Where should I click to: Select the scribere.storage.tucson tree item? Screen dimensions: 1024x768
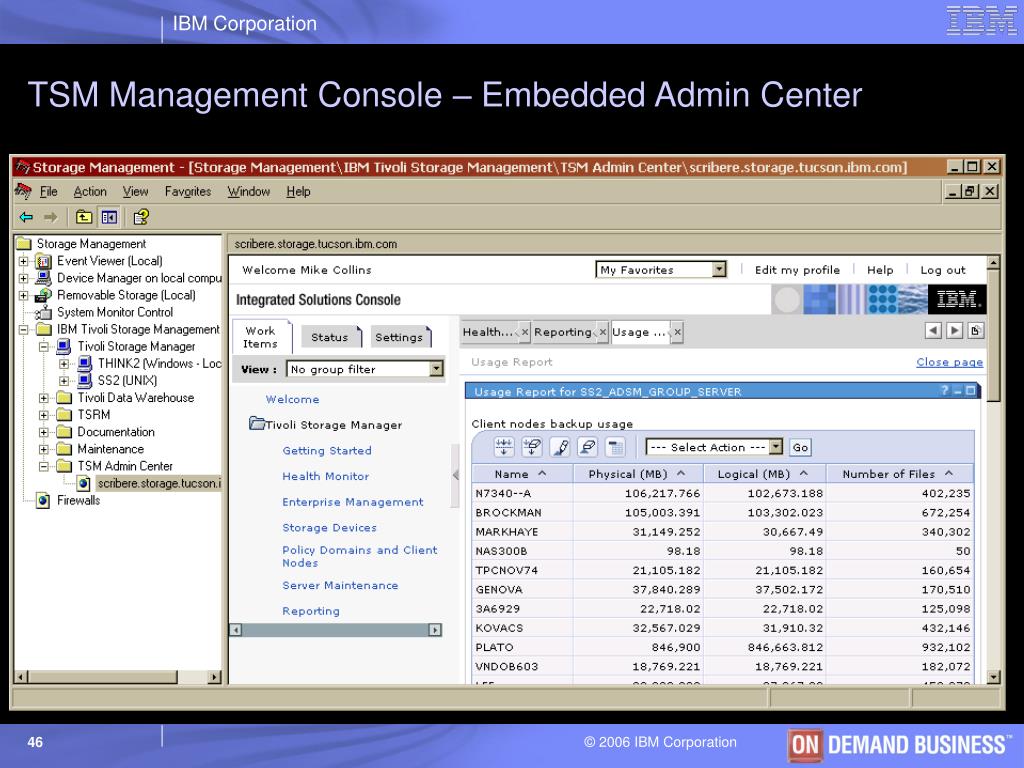pyautogui.click(x=159, y=483)
